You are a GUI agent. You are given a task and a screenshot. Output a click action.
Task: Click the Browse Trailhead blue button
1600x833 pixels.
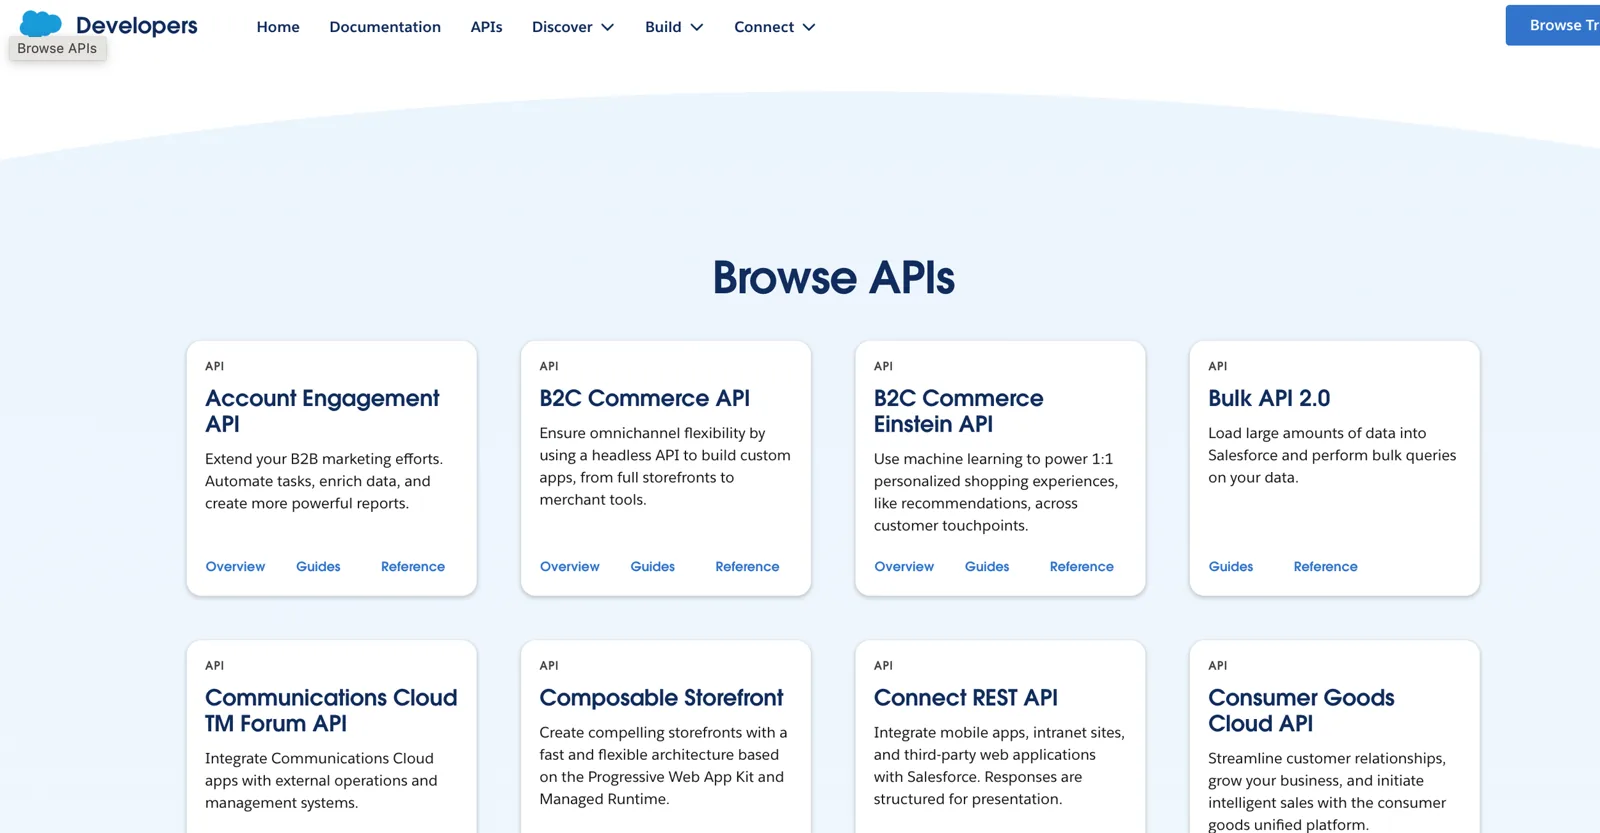tap(1553, 25)
